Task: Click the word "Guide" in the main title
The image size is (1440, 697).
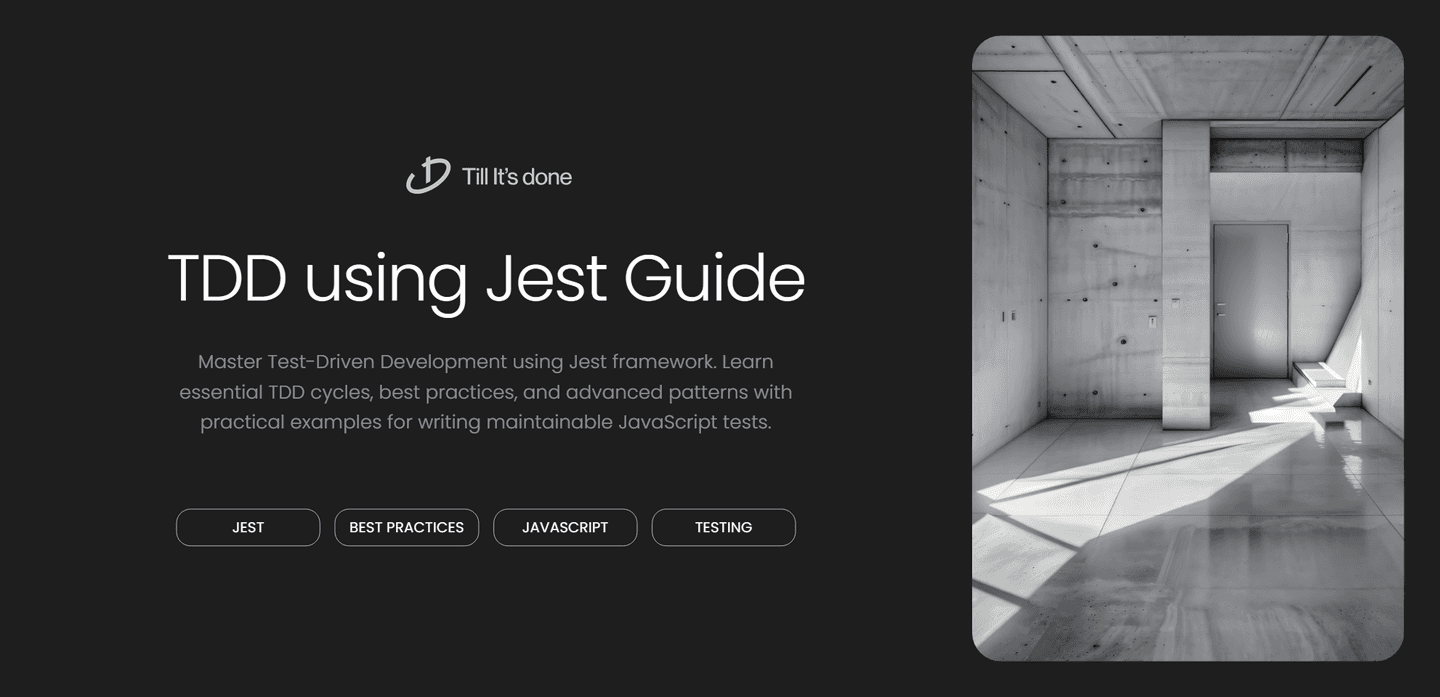Action: 714,278
